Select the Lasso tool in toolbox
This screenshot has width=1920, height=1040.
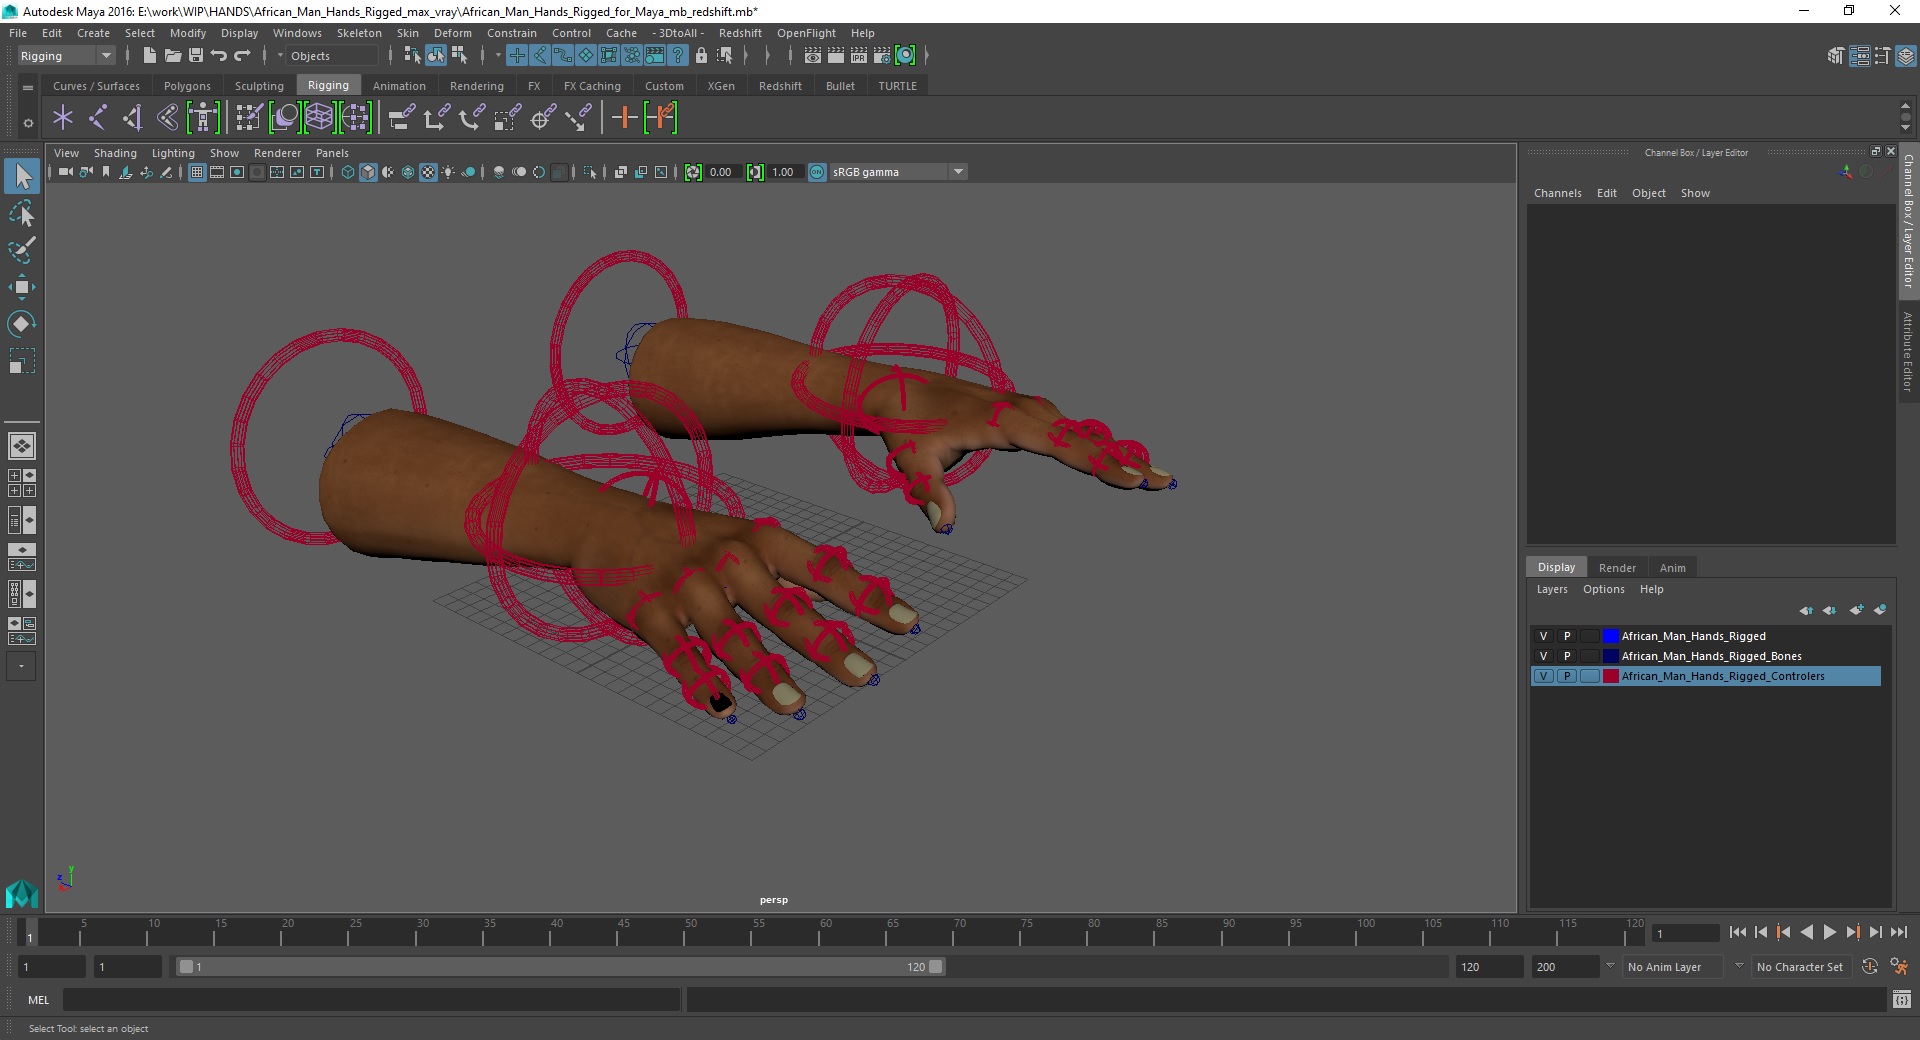click(21, 214)
